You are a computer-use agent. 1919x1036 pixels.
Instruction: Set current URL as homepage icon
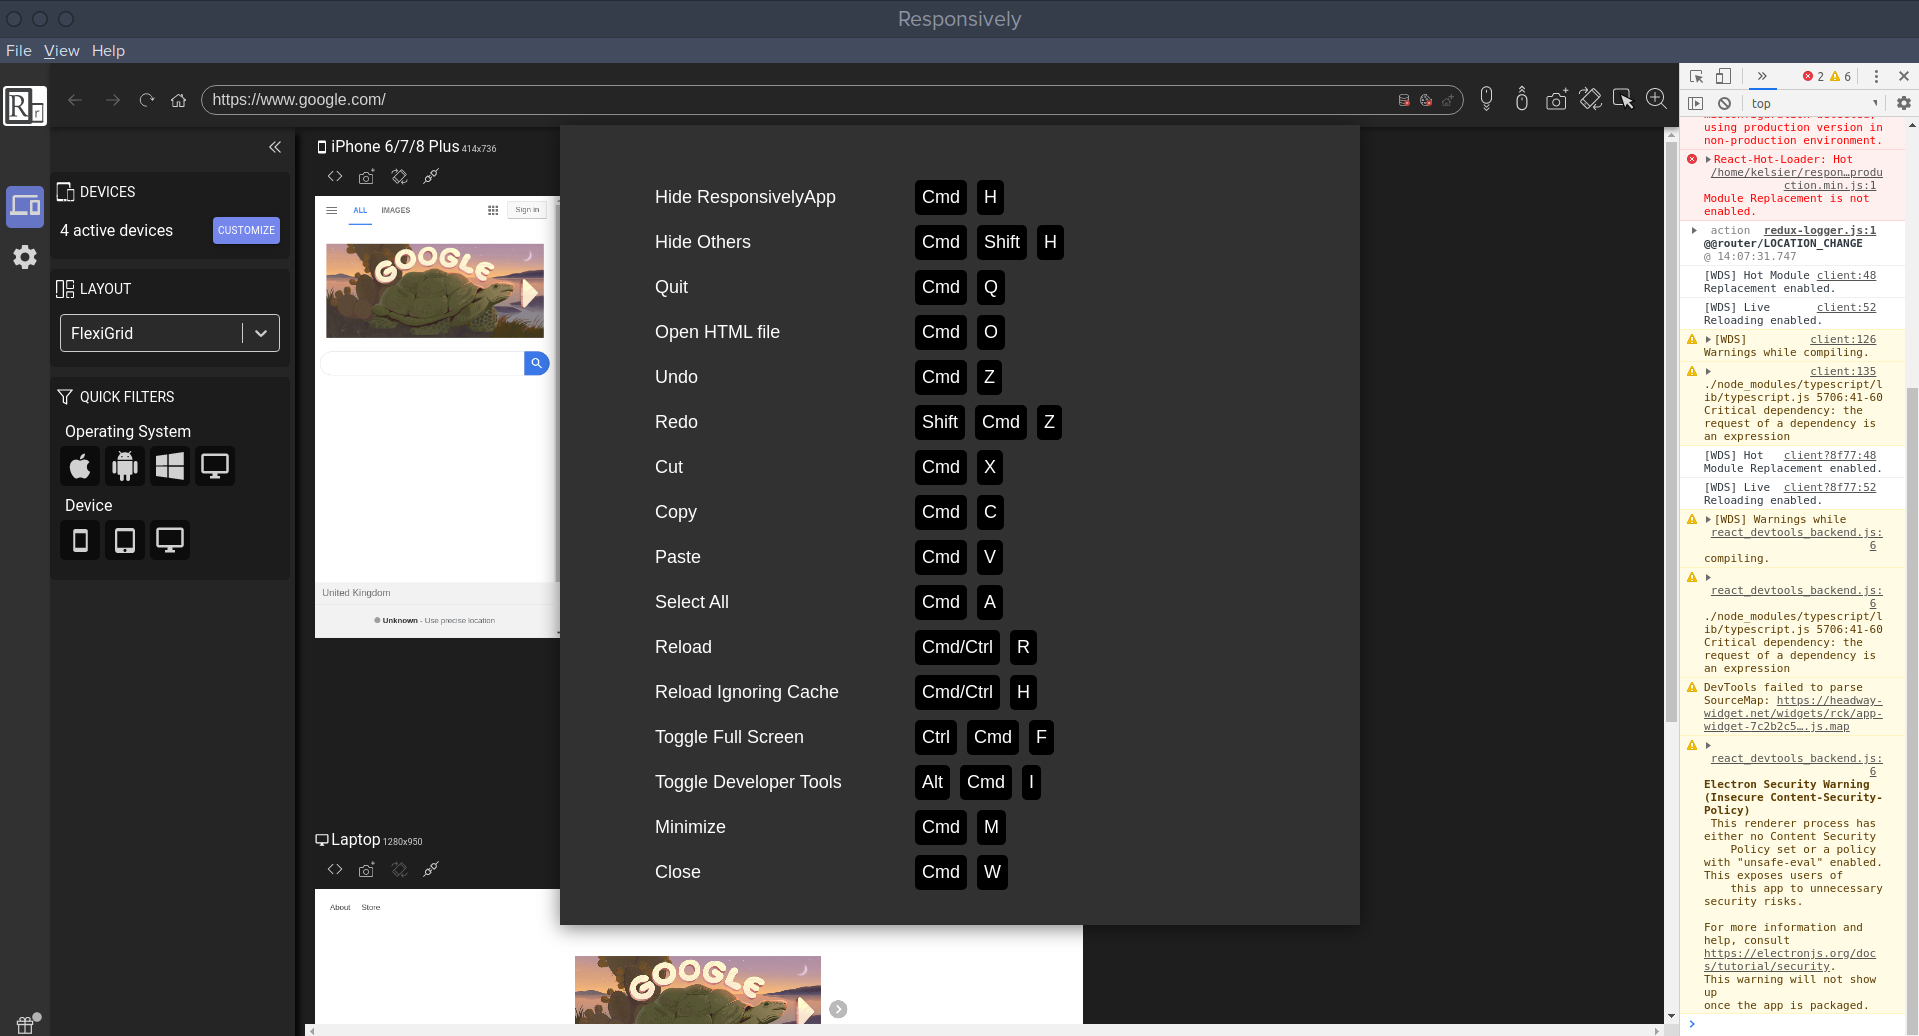click(x=1447, y=100)
